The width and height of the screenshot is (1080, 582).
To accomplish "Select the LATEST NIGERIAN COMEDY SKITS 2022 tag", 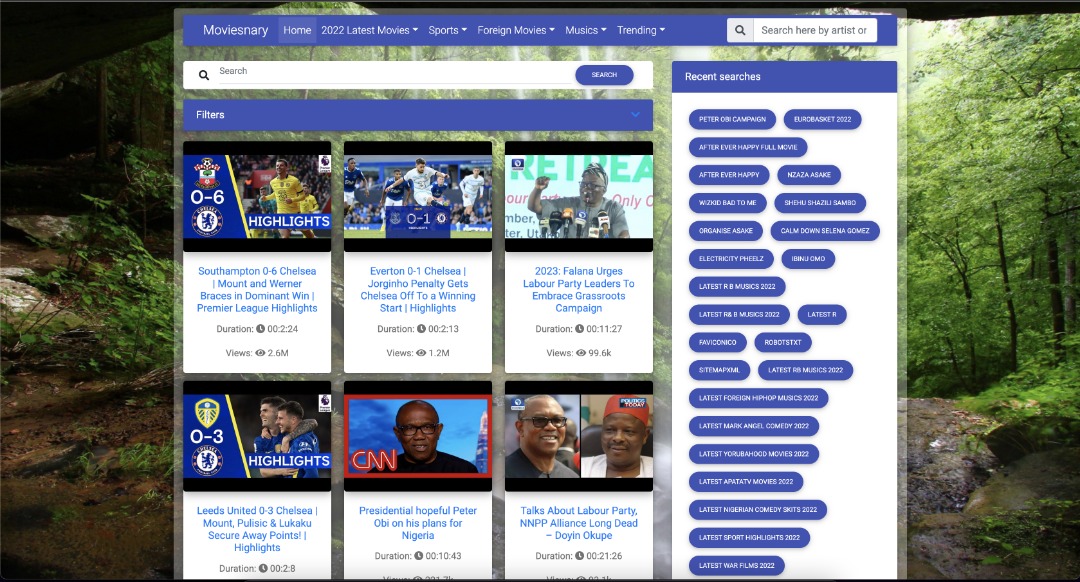I will tap(758, 510).
